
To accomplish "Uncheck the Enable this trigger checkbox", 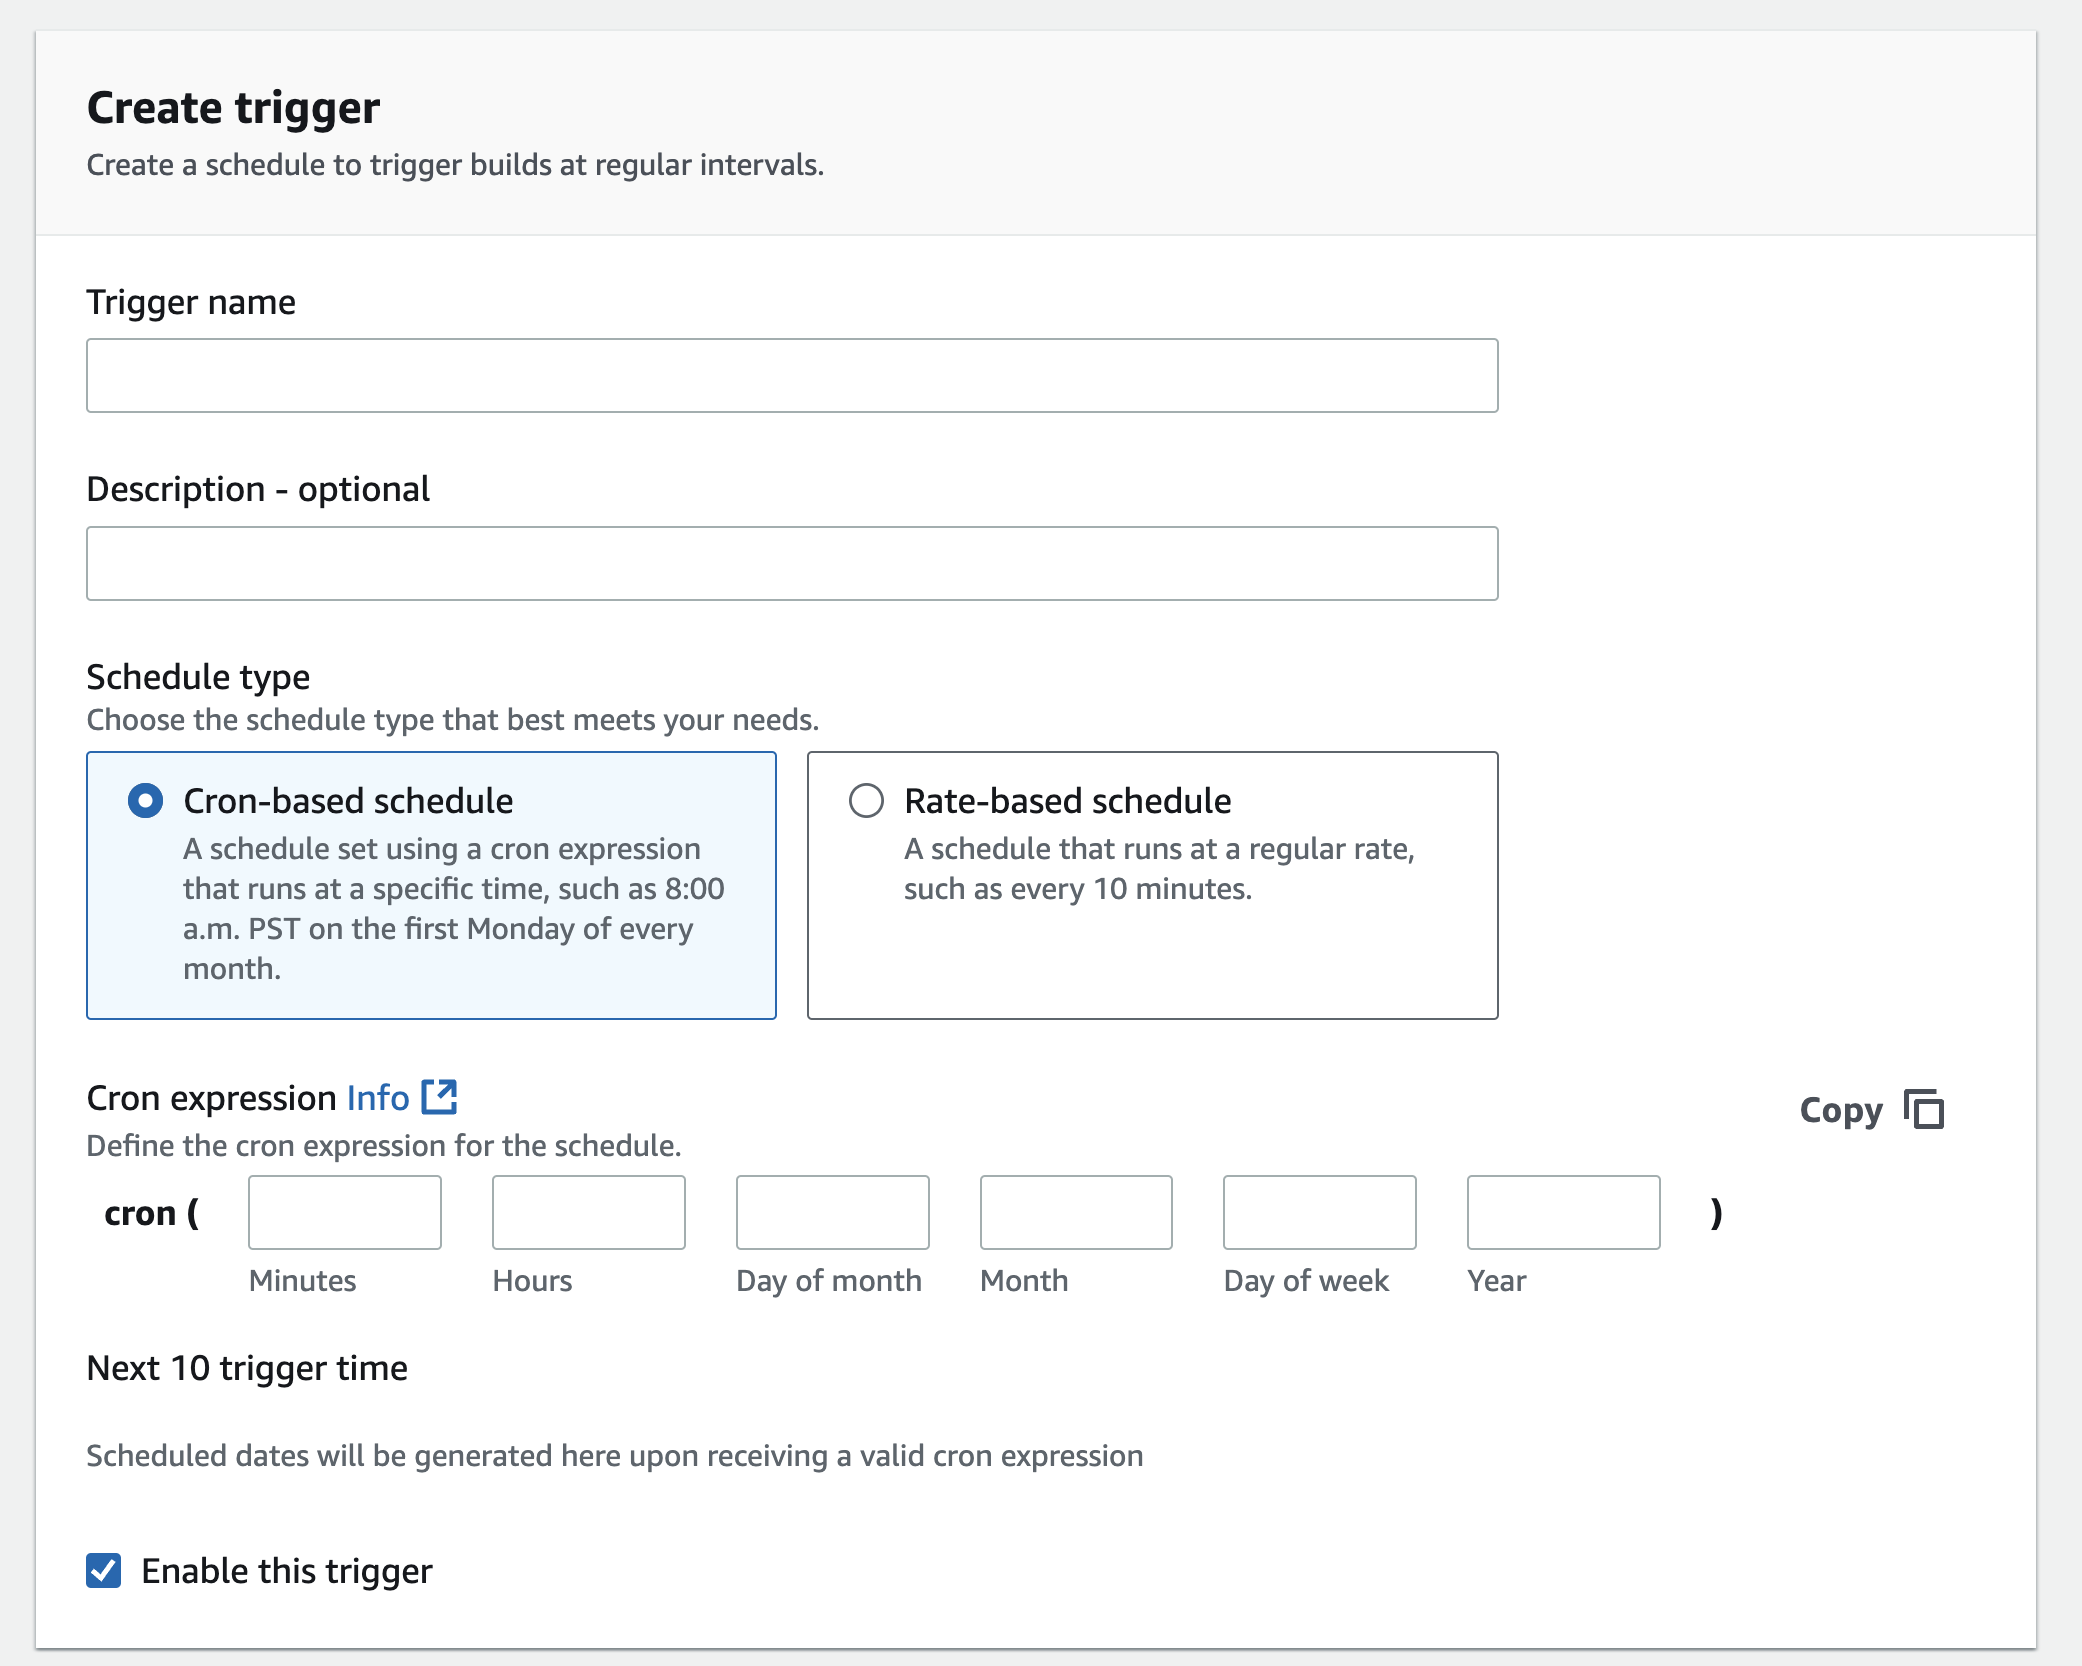I will (x=104, y=1571).
